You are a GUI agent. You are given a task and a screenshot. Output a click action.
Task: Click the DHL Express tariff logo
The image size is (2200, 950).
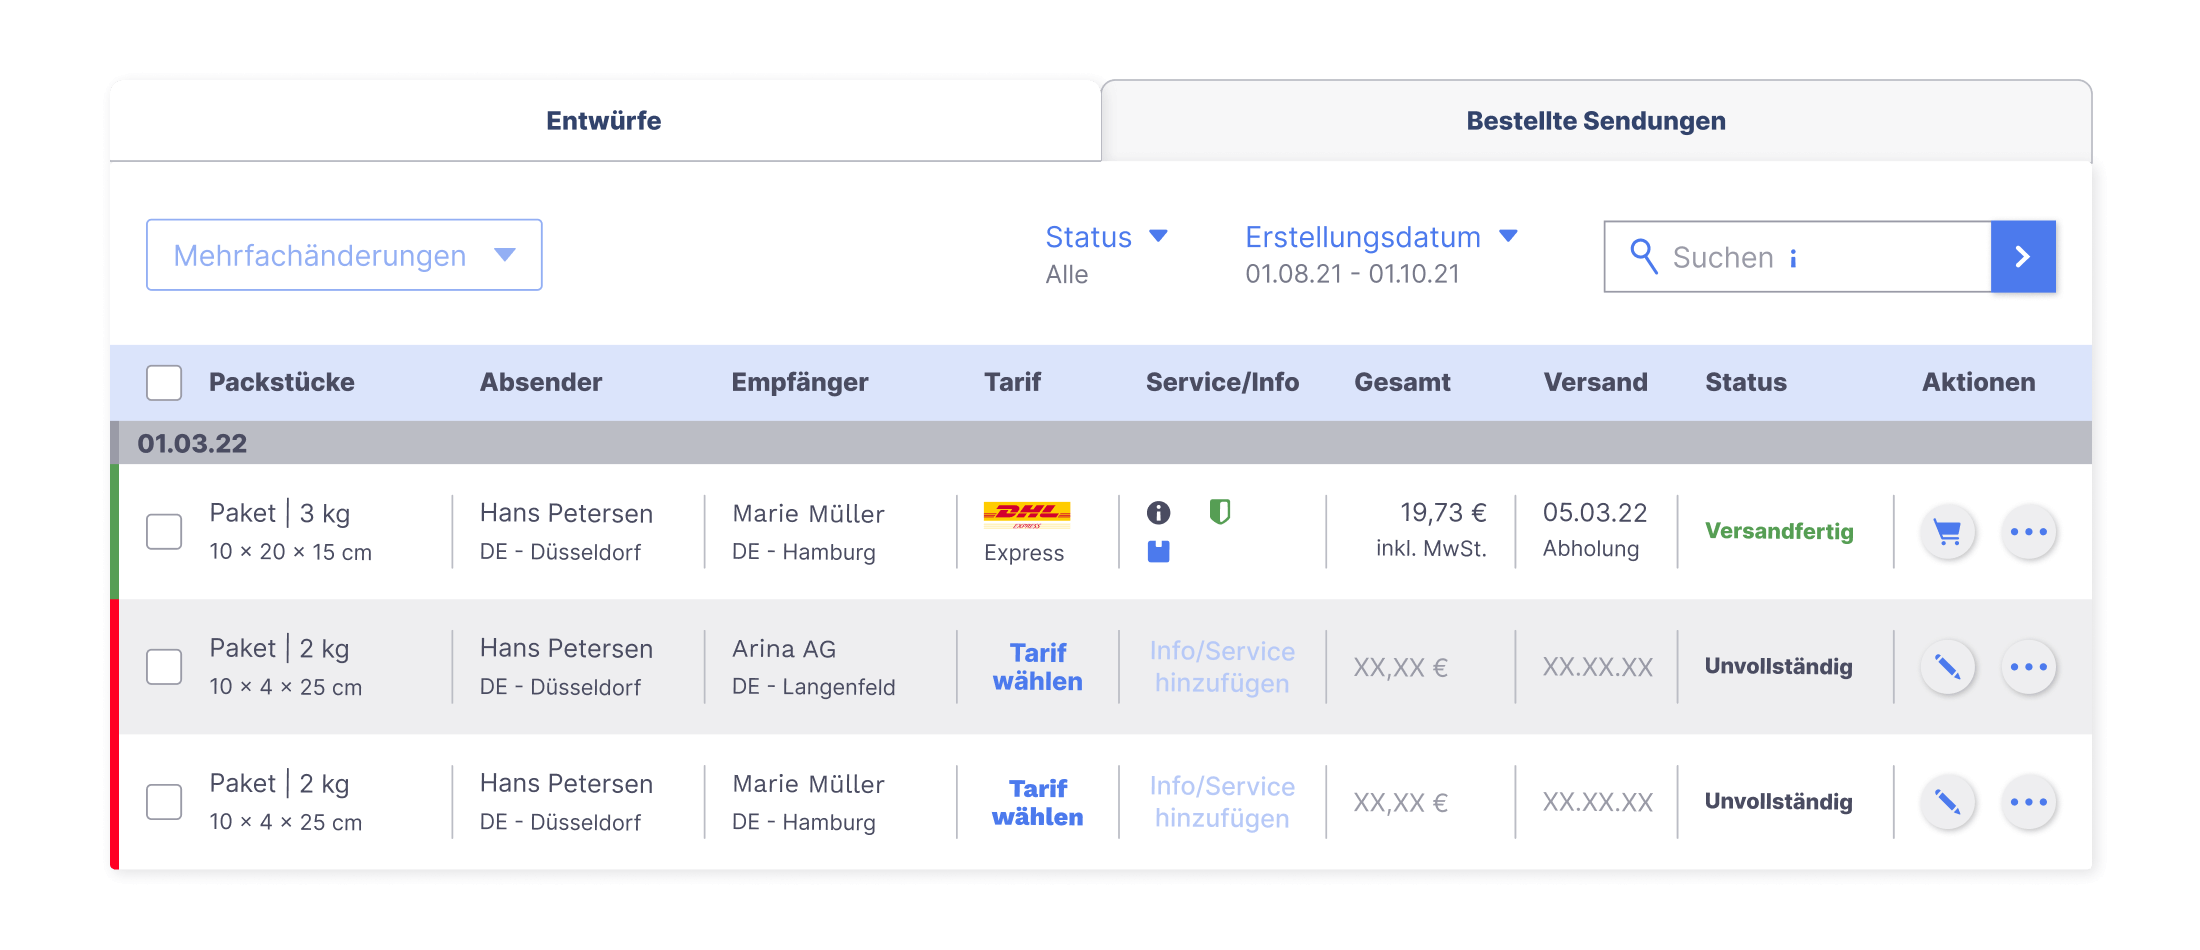click(1028, 513)
